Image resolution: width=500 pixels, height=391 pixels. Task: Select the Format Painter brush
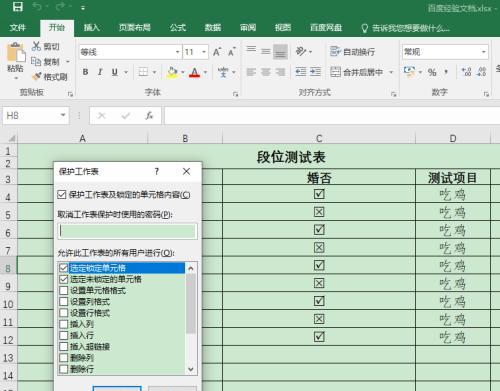pyautogui.click(x=36, y=77)
